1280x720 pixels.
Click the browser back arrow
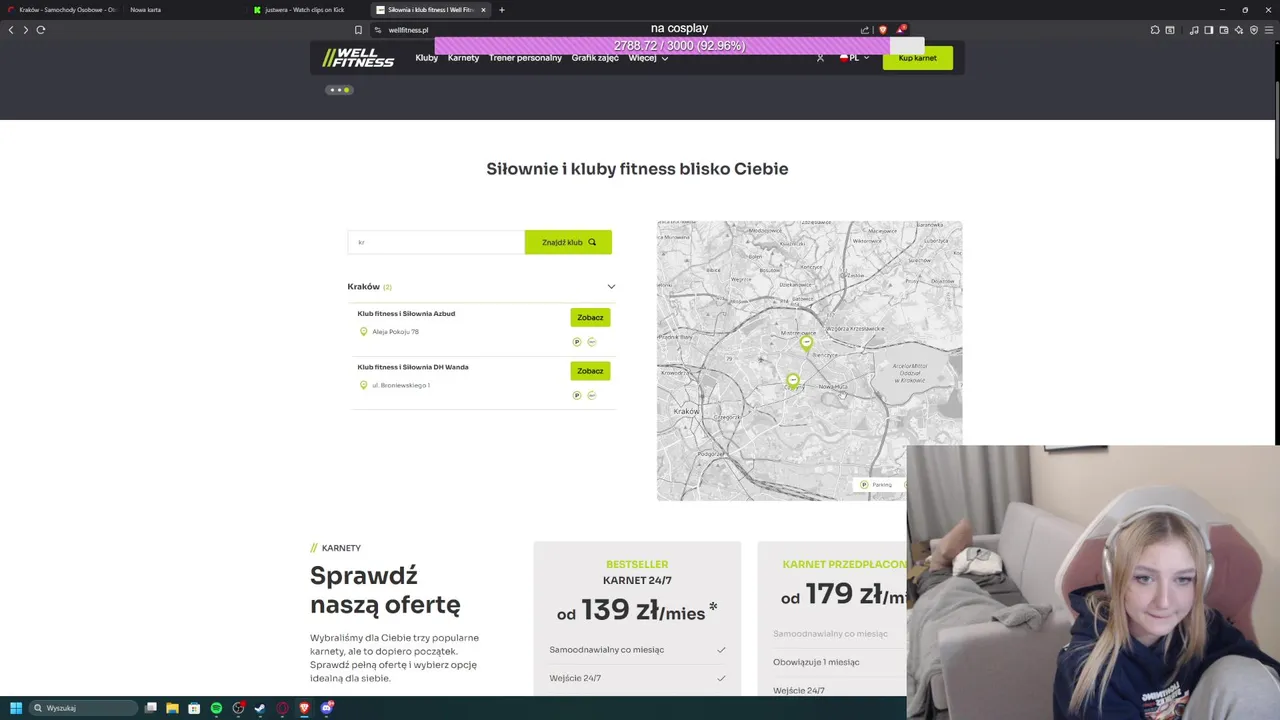[x=11, y=30]
